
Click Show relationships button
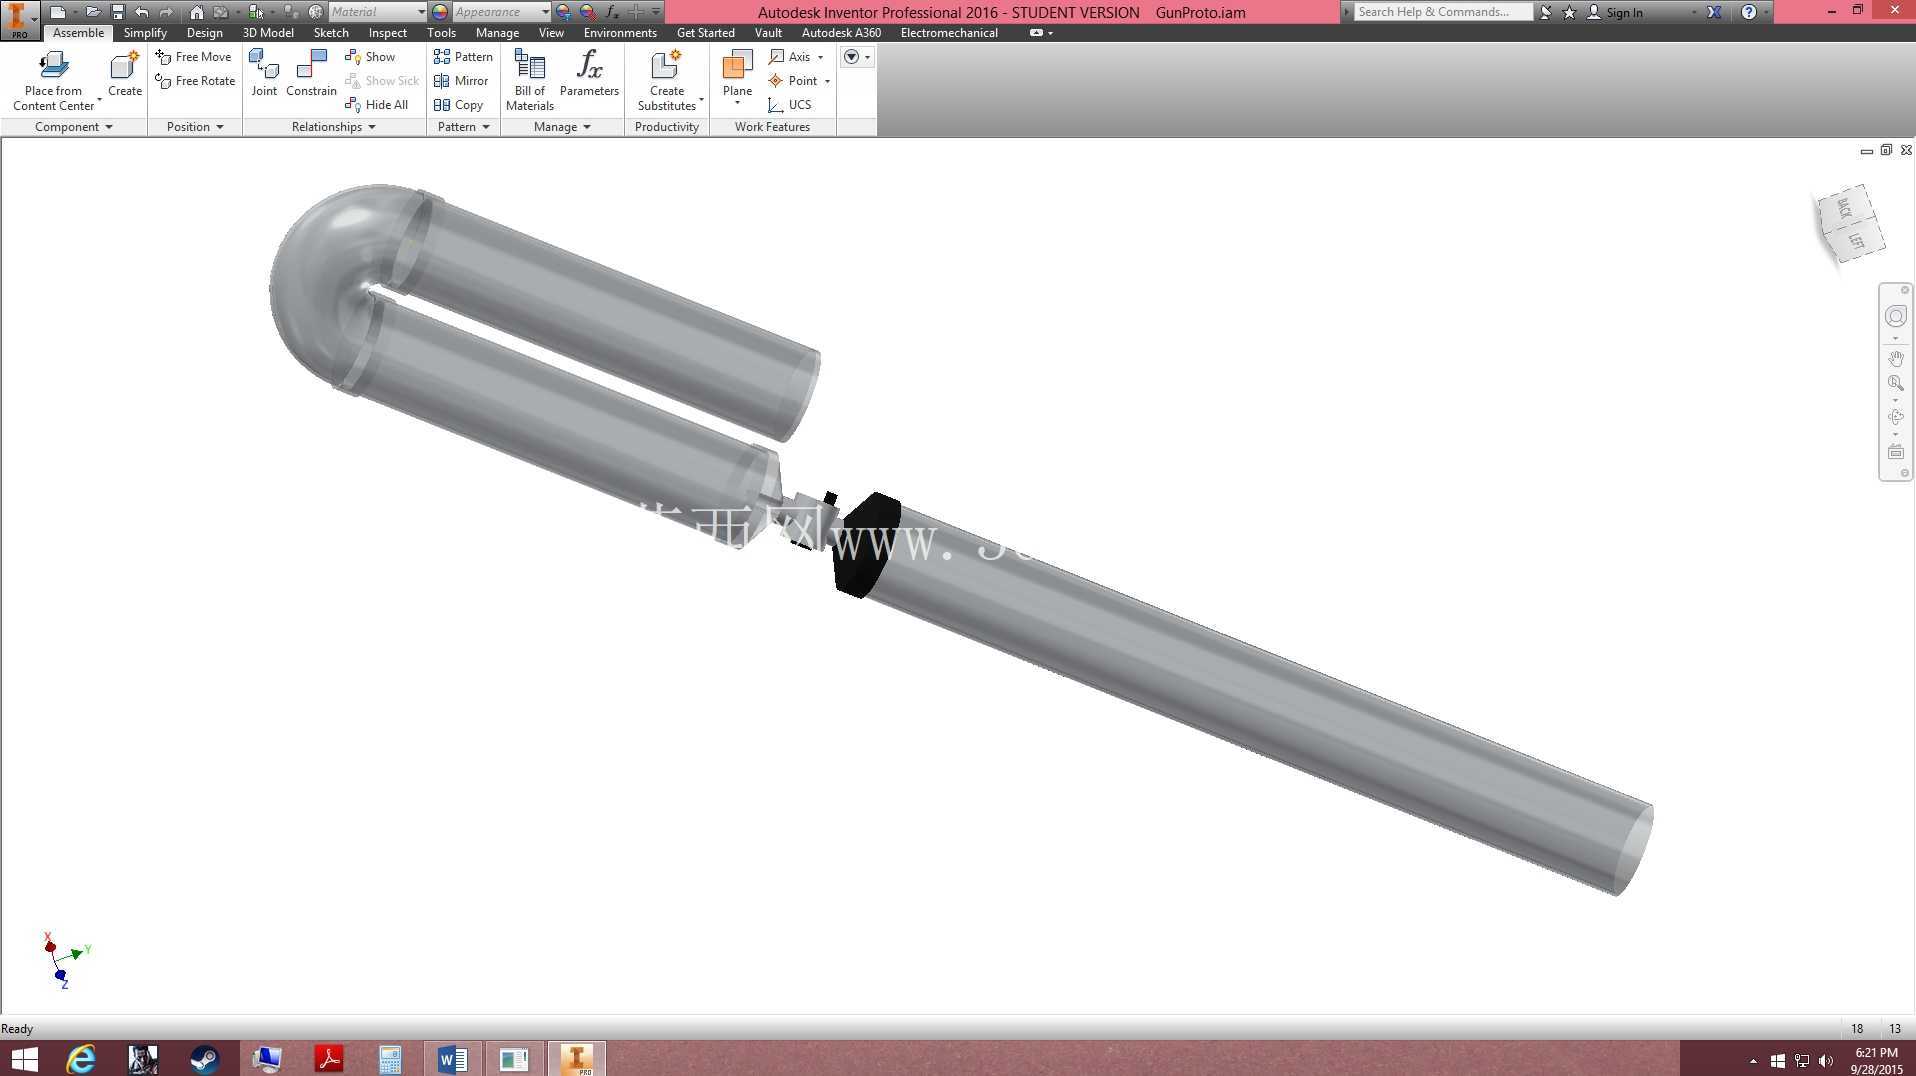pyautogui.click(x=370, y=57)
